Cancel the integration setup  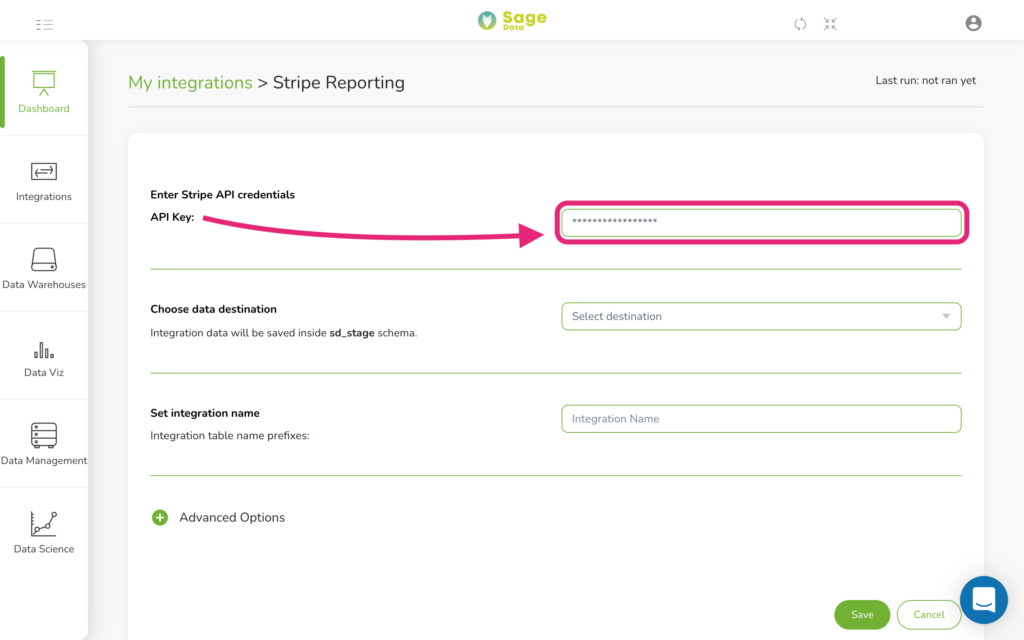(x=929, y=615)
